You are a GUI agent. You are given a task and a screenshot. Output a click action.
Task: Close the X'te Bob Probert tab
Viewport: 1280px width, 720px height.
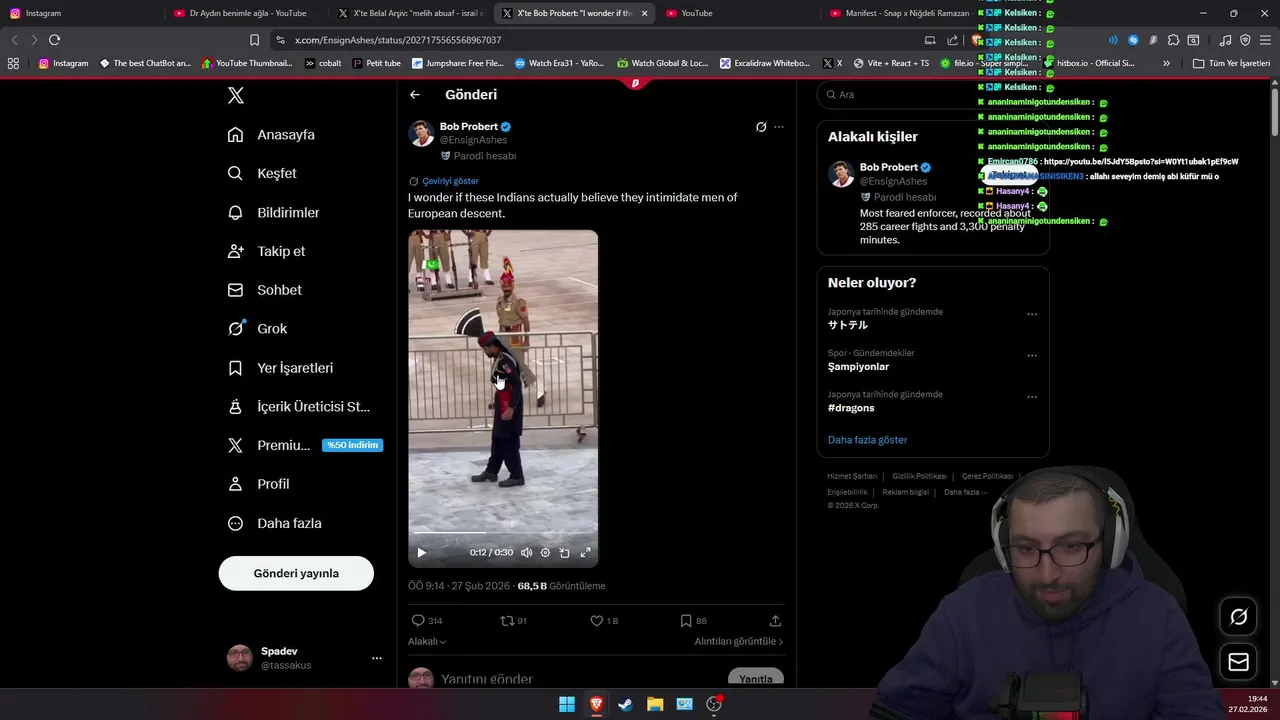coord(644,13)
